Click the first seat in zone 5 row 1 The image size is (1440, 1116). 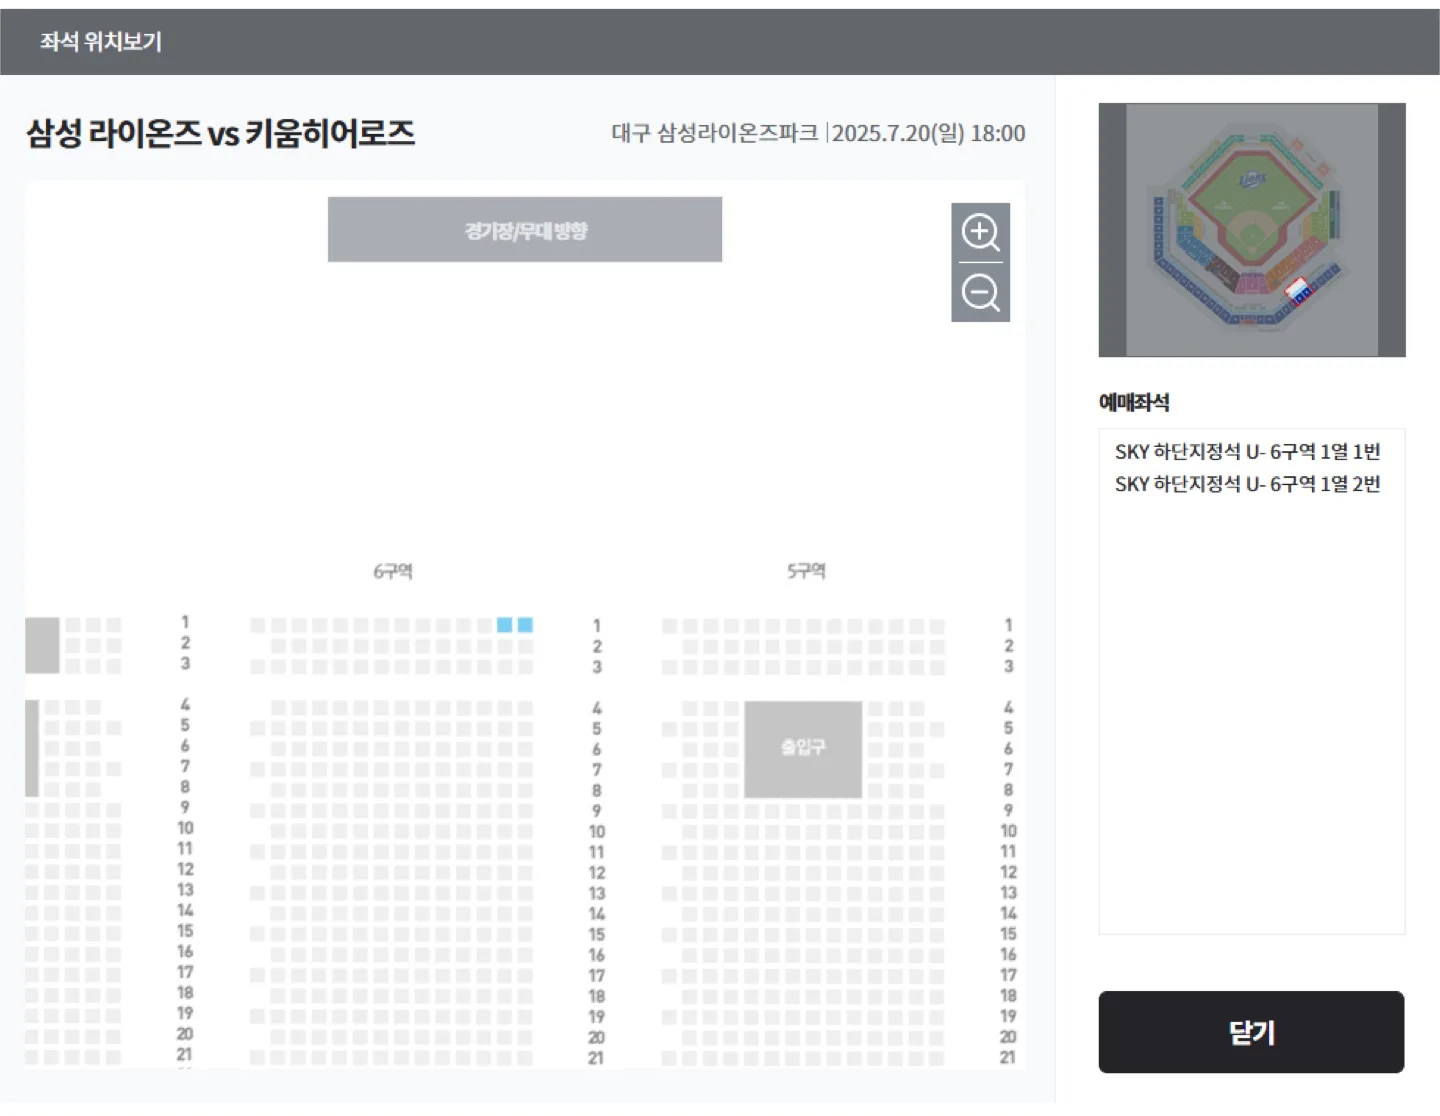[669, 626]
